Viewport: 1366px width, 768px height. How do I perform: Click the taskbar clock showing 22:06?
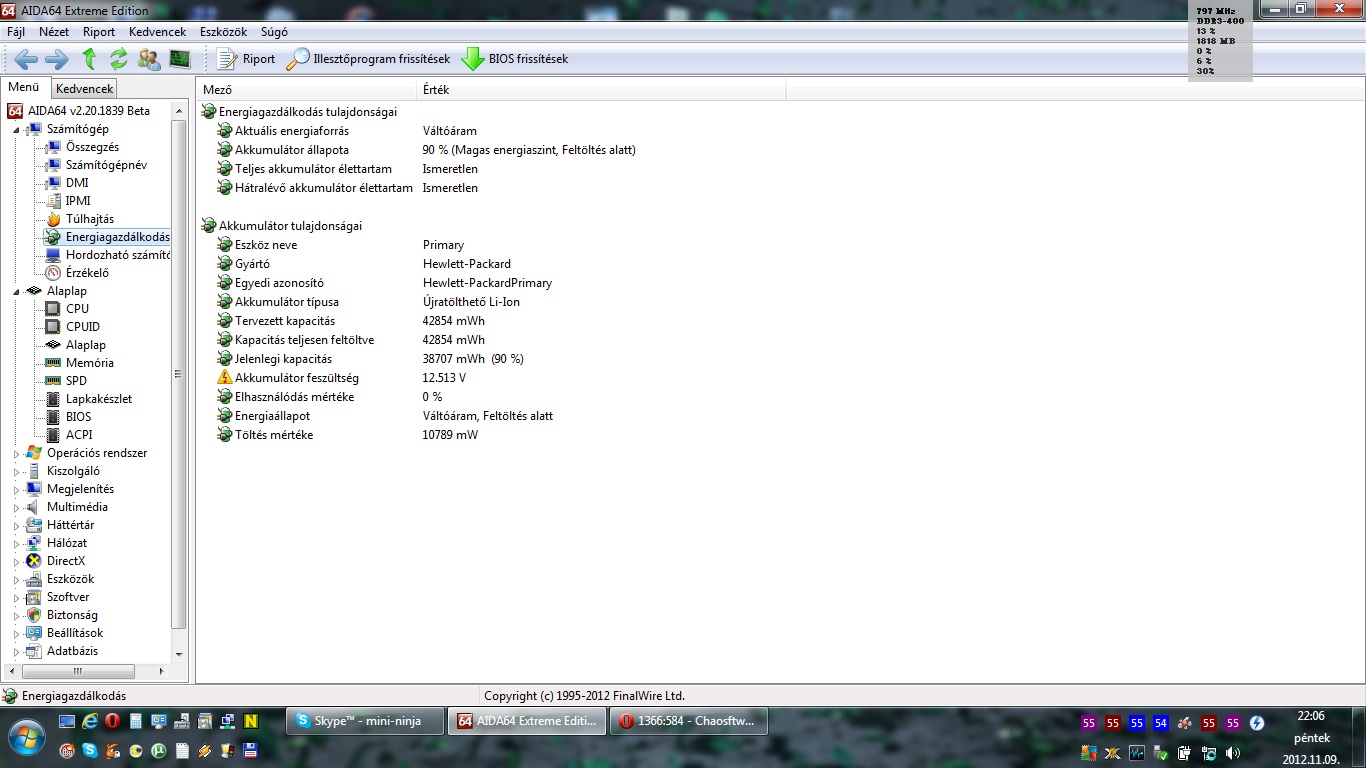tap(1311, 716)
